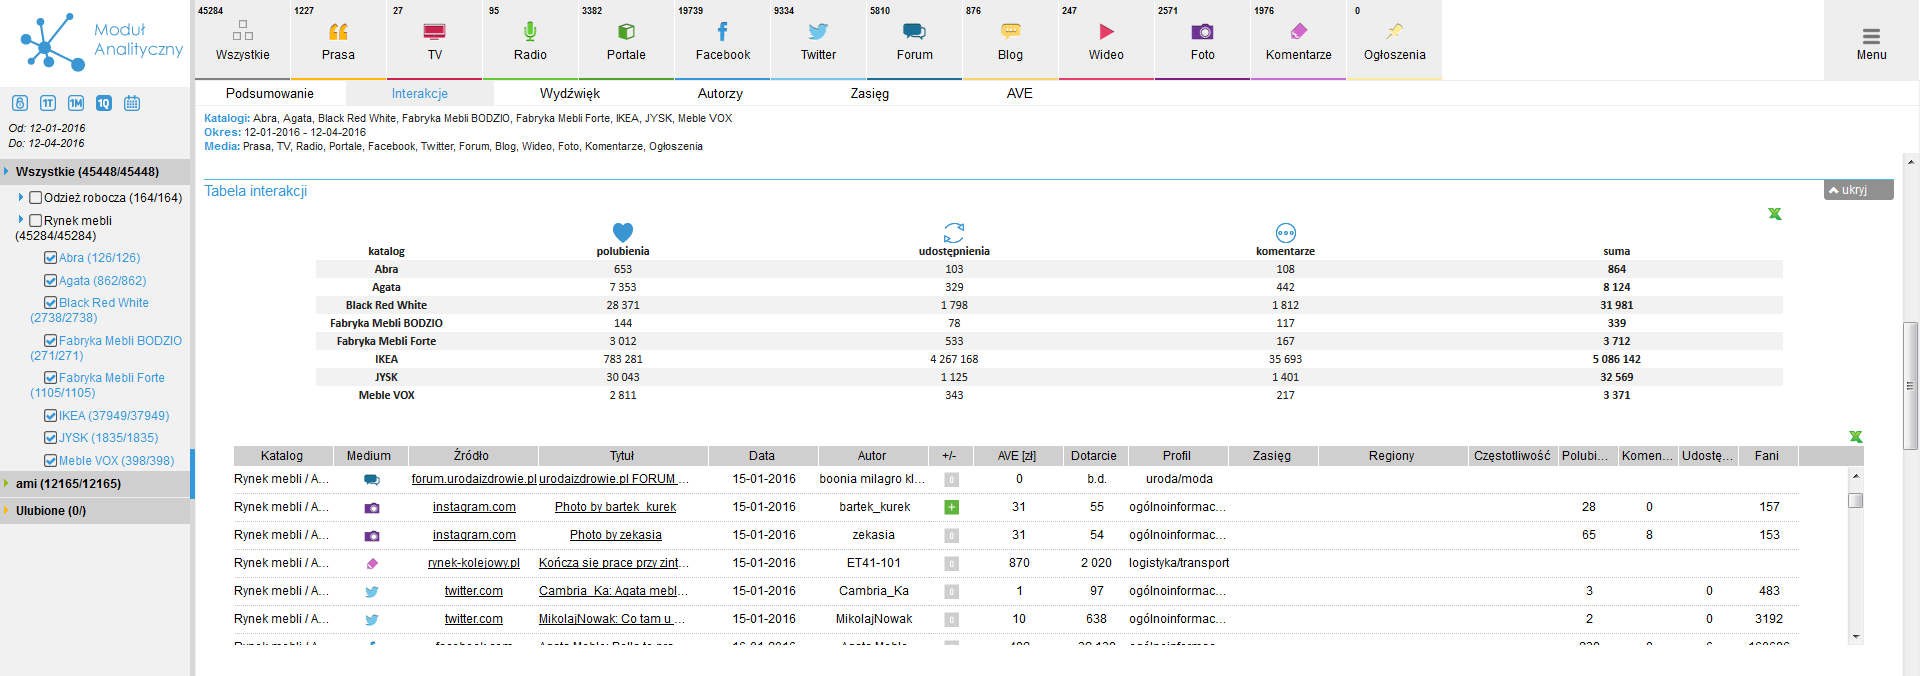Select the Wideo media source

(1106, 40)
